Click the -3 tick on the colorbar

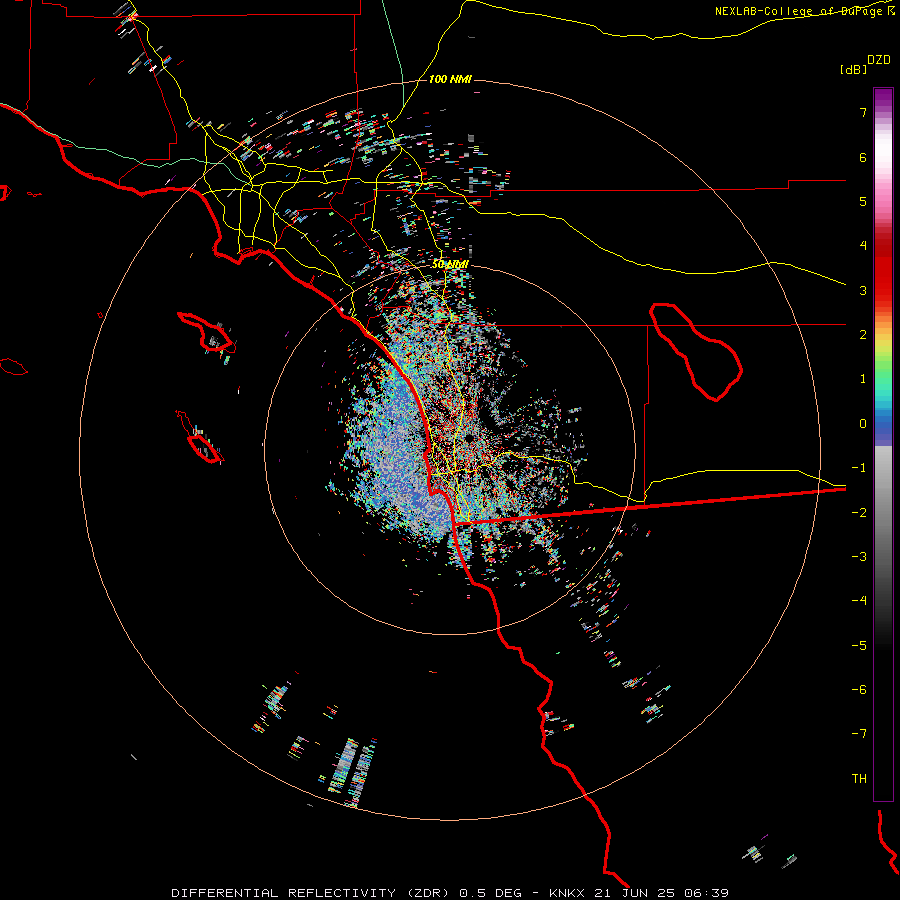point(859,557)
